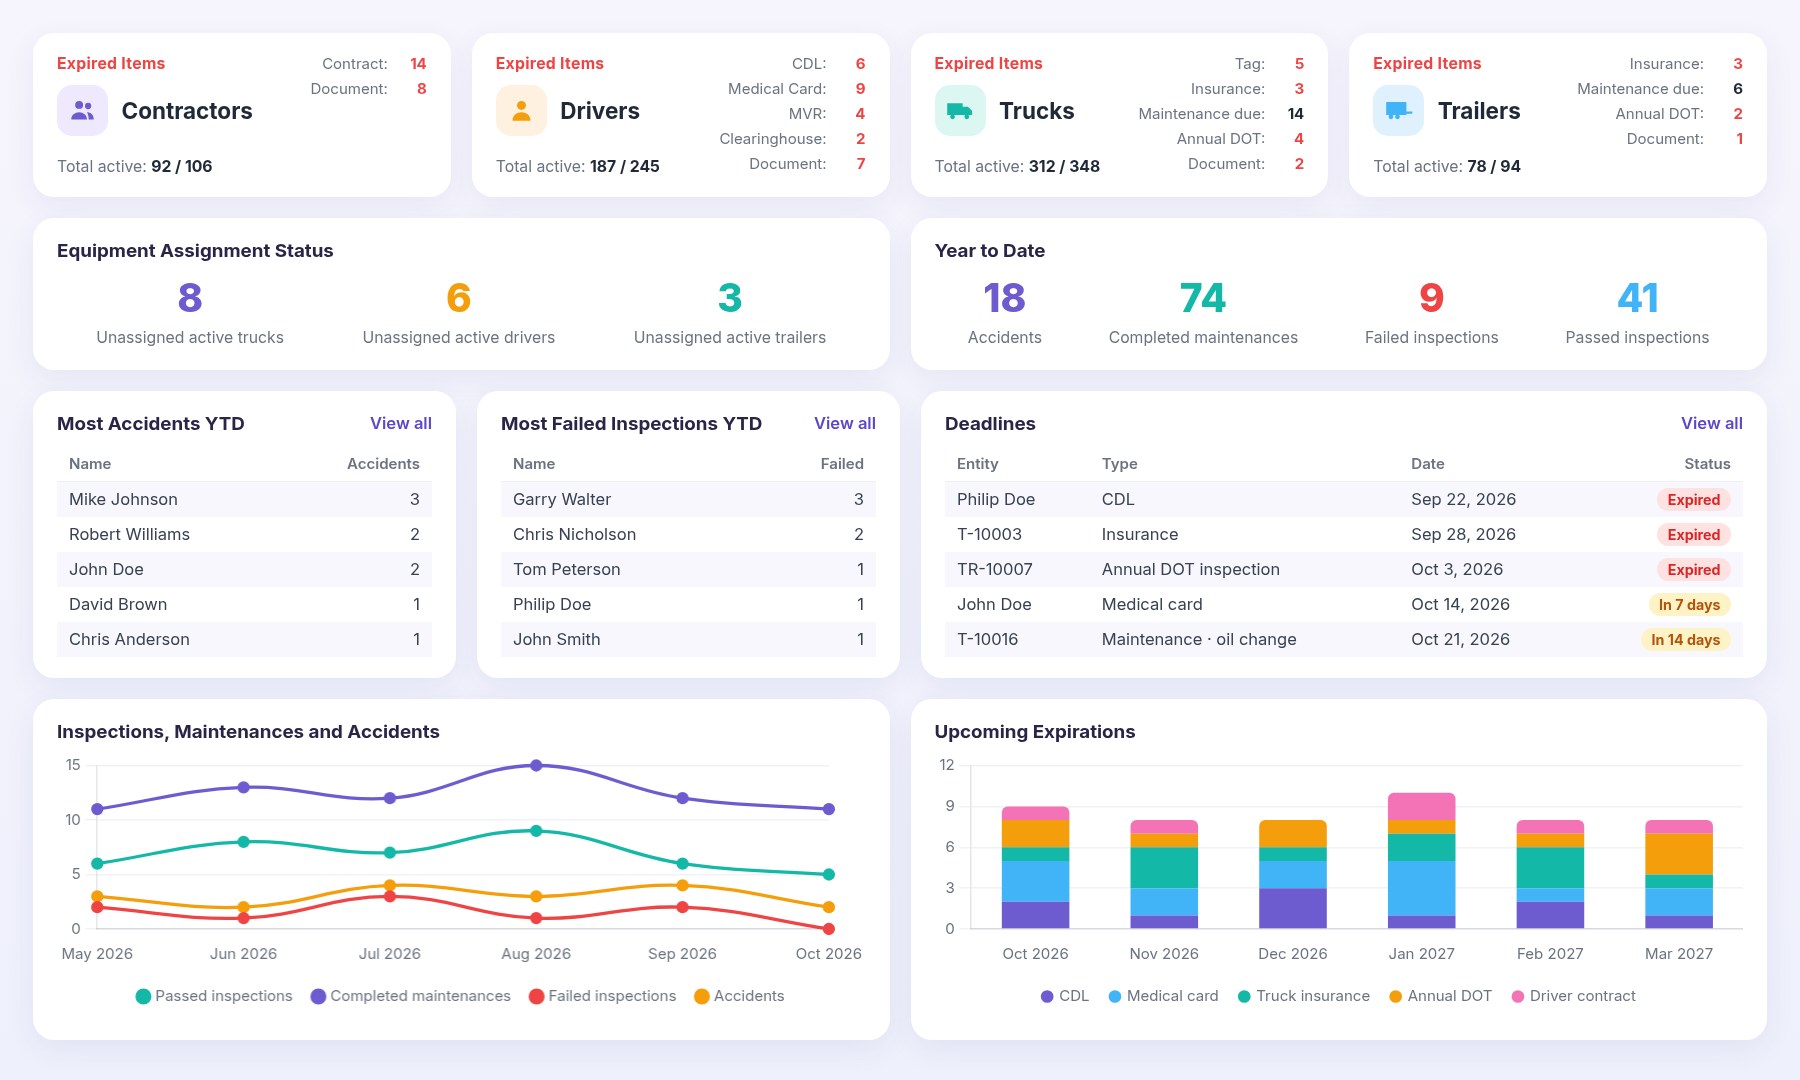Click the 8 Unassigned active trucks count

[190, 298]
